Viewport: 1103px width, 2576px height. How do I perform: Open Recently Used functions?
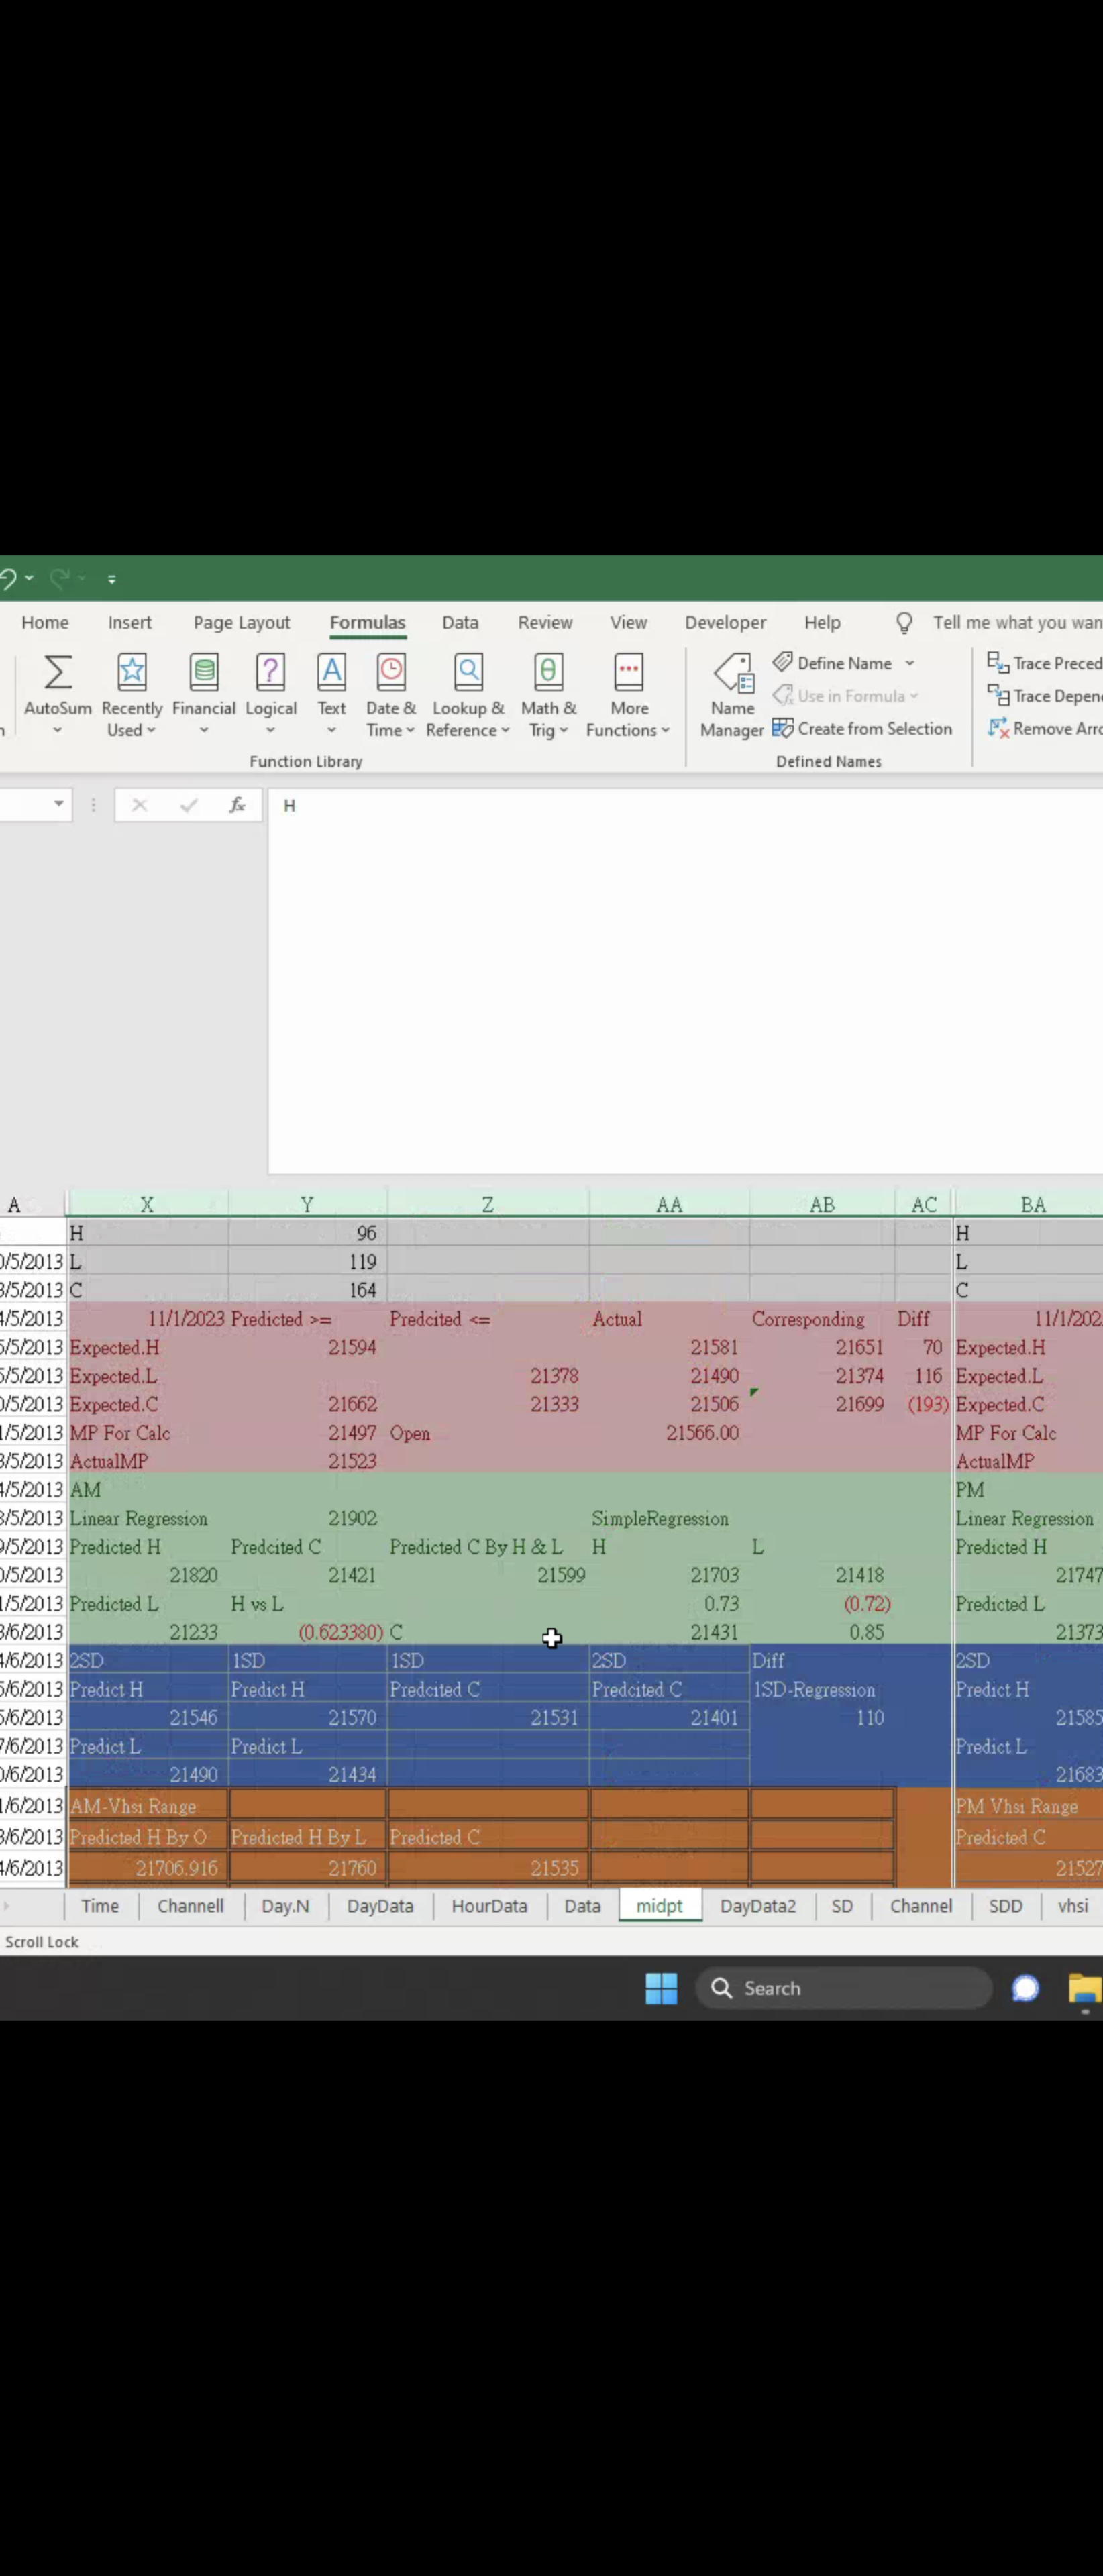tap(131, 696)
